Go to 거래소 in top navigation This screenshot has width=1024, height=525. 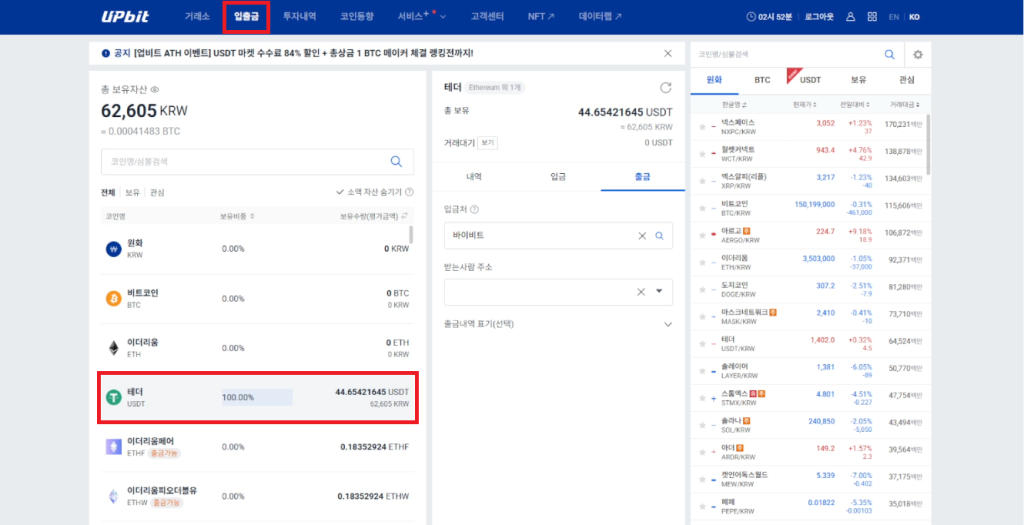pos(197,16)
